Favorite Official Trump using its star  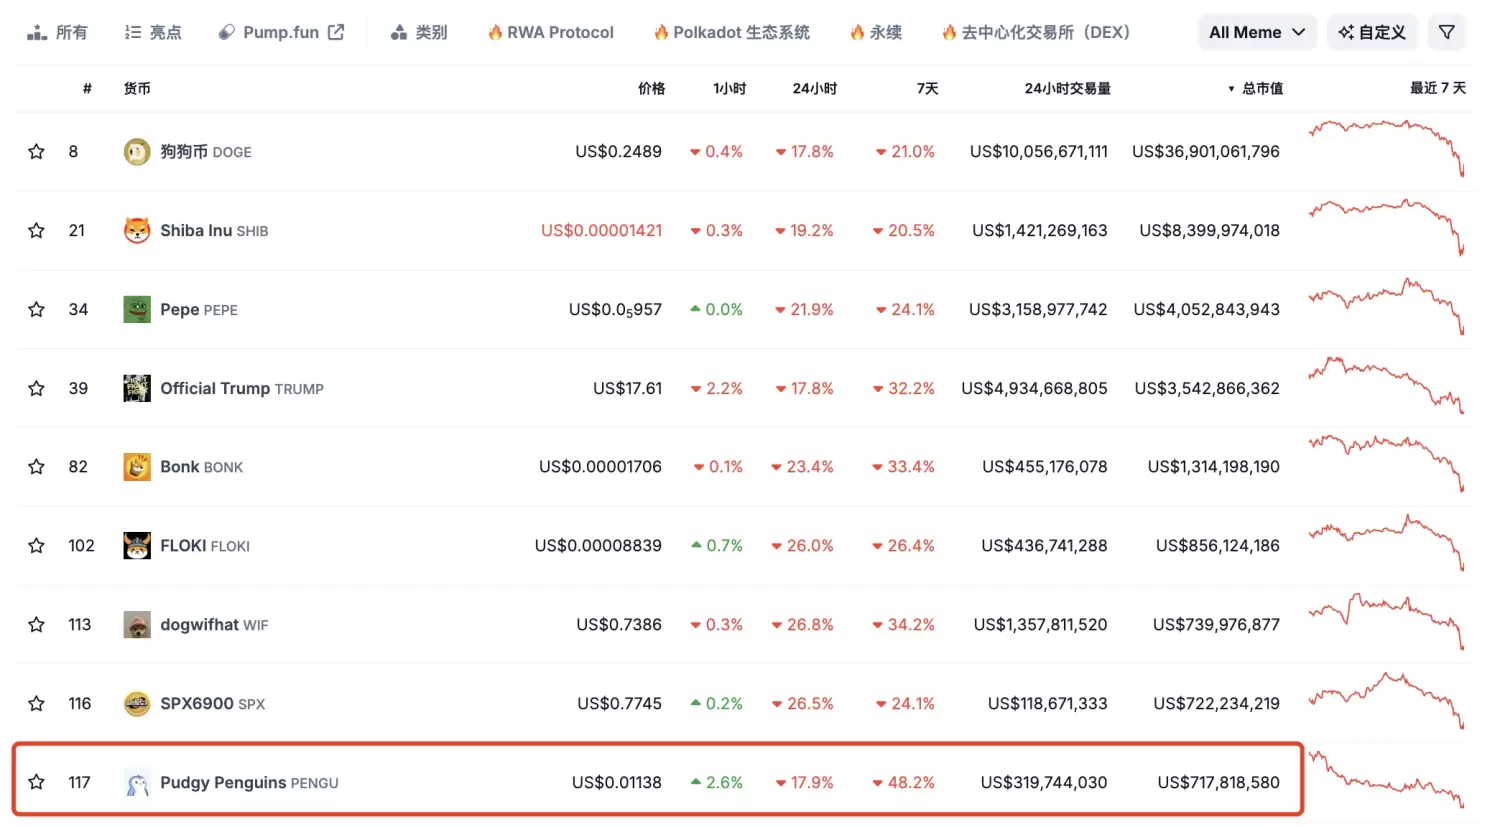36,388
